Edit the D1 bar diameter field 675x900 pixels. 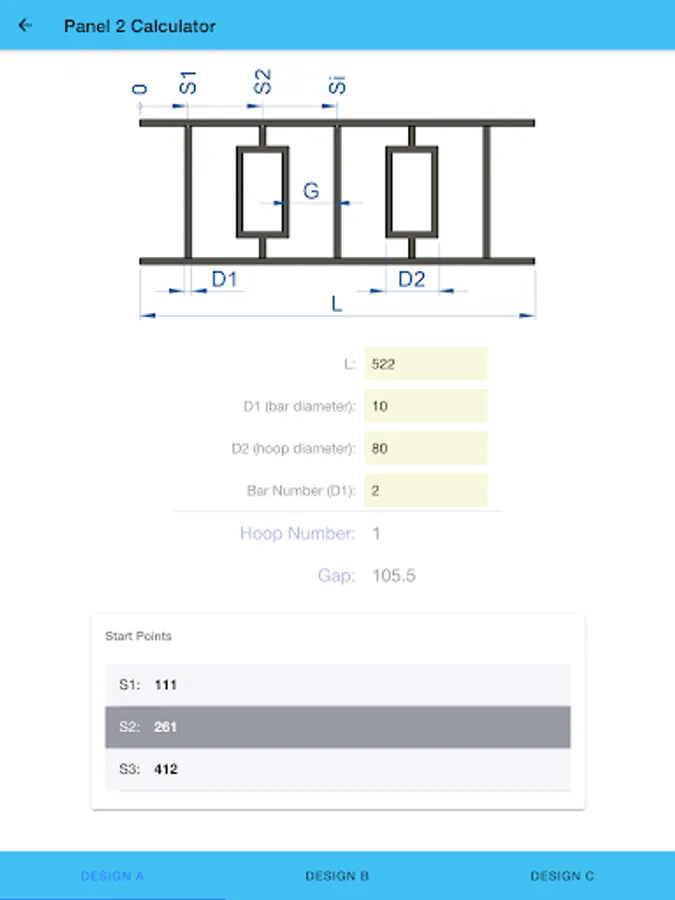pos(425,406)
